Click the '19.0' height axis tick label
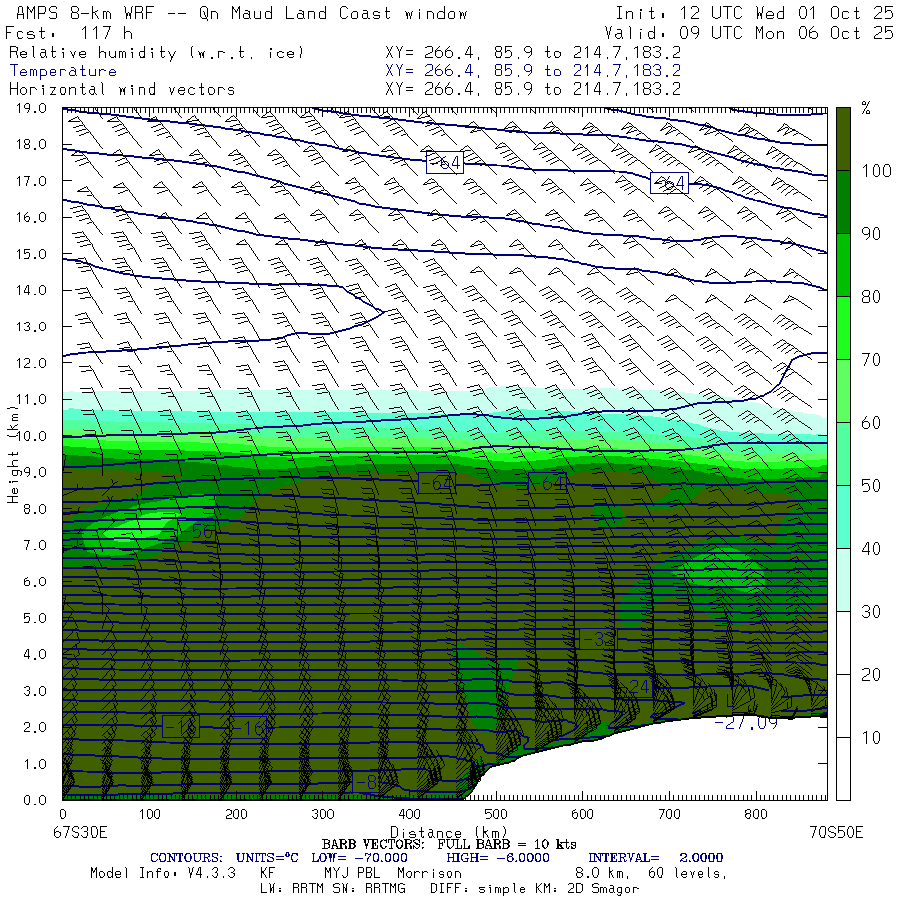 [x=31, y=108]
